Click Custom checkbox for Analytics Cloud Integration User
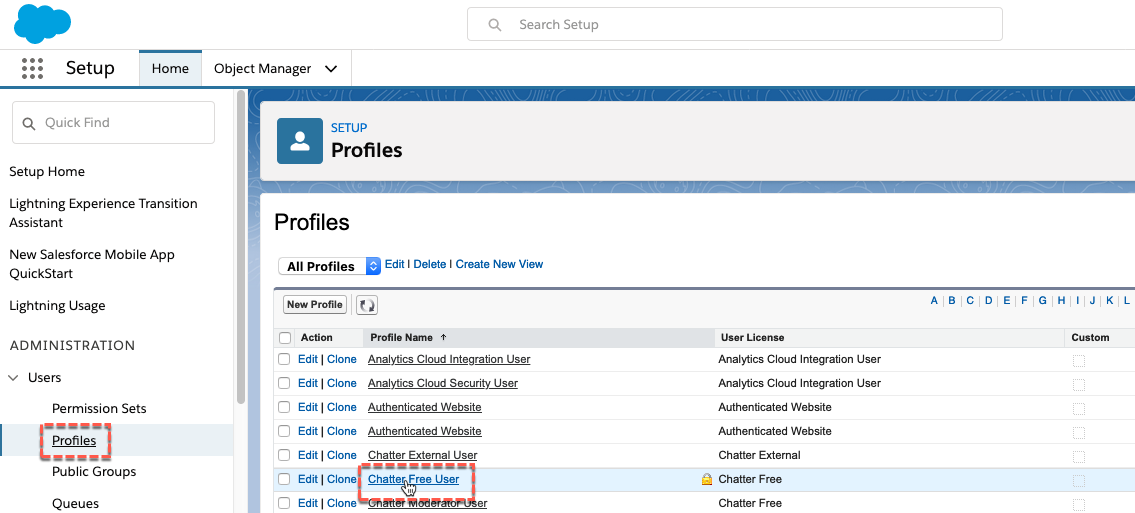 1079,361
